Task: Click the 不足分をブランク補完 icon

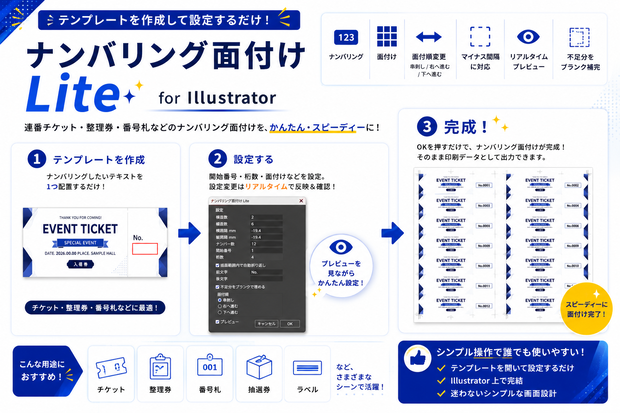Action: tap(579, 37)
